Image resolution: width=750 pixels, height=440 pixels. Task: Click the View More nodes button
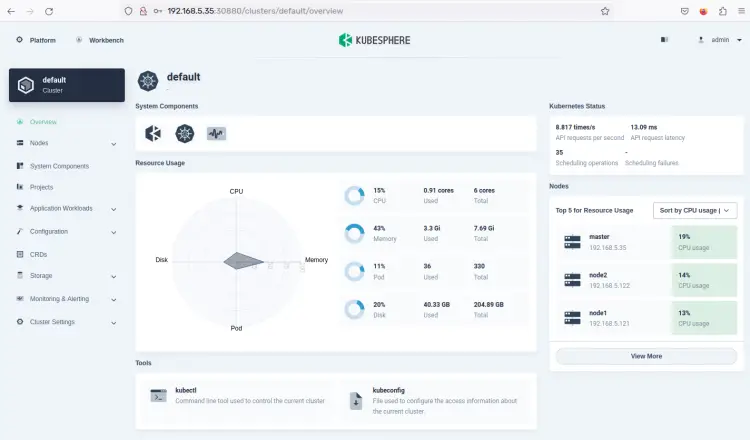[x=646, y=356]
